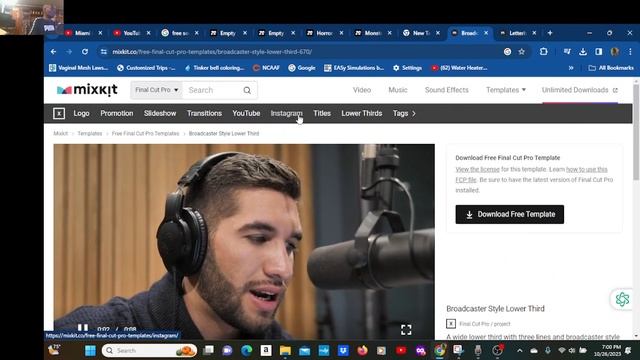The image size is (640, 360).
Task: Select the Logo category
Action: 81,113
